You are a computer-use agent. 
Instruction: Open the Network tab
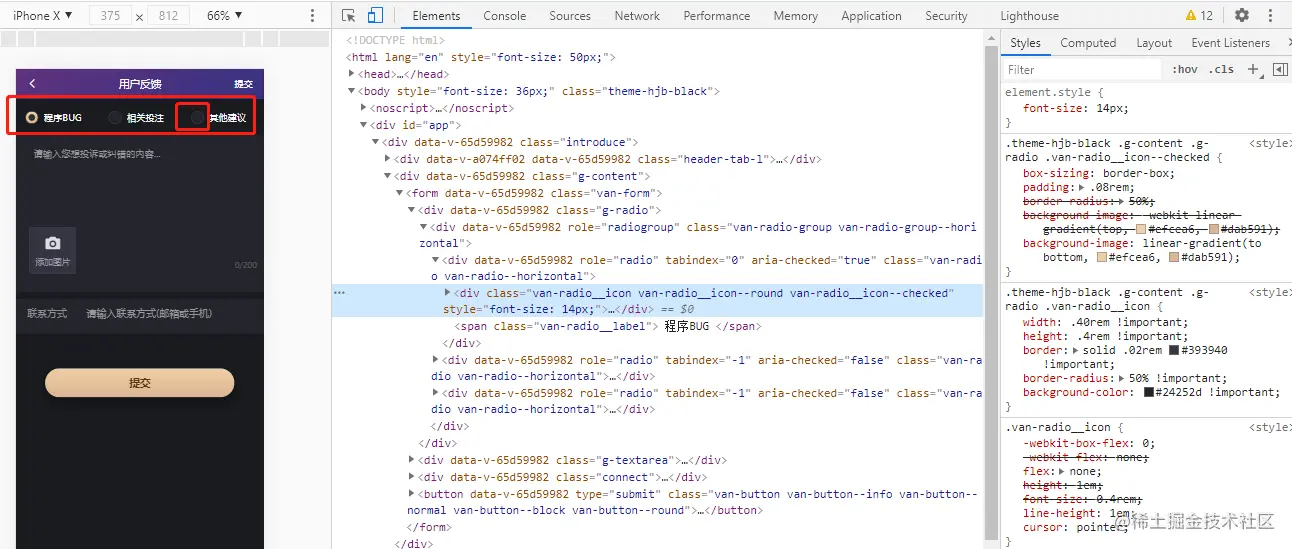(637, 15)
